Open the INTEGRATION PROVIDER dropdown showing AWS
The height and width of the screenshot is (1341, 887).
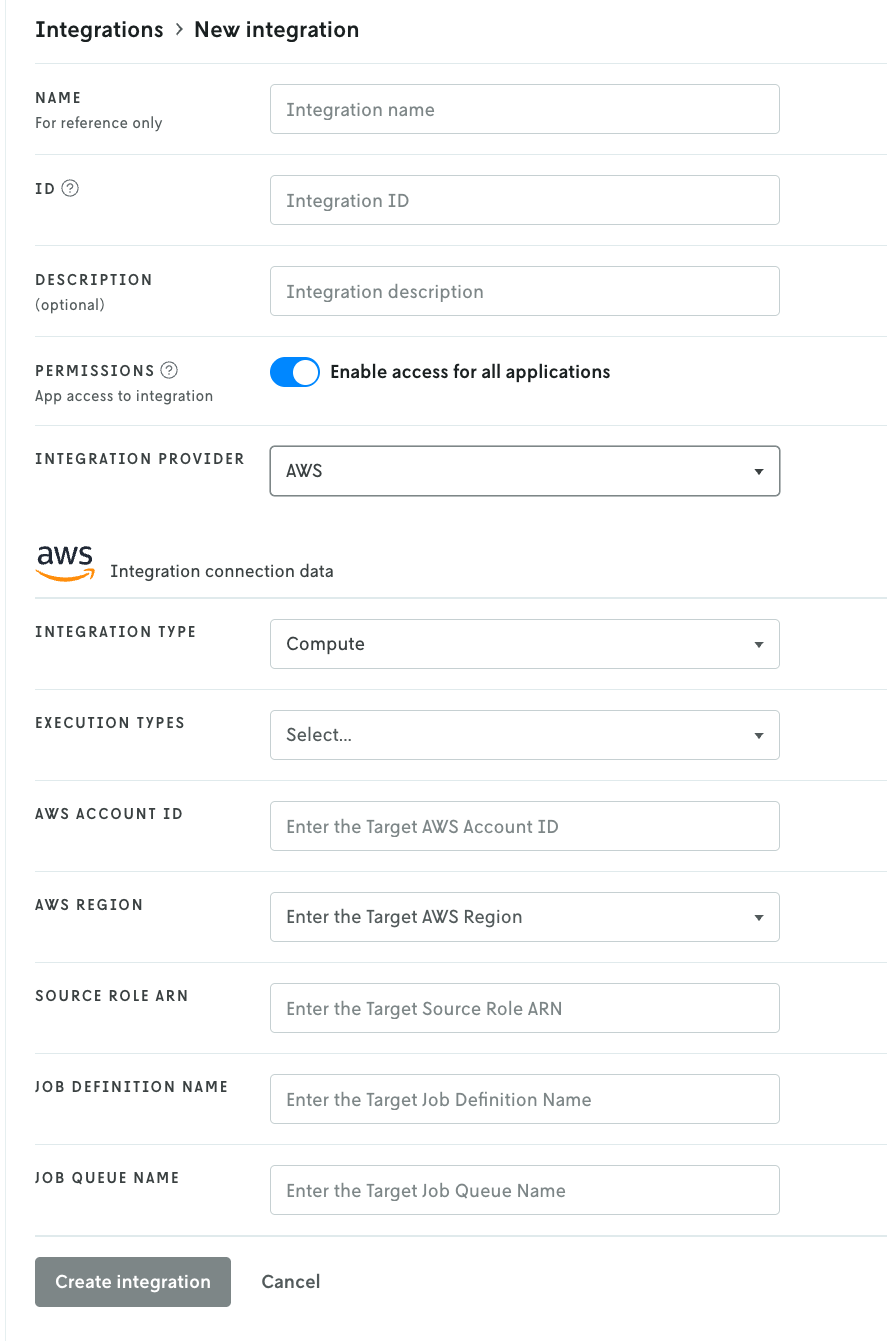pyautogui.click(x=525, y=470)
